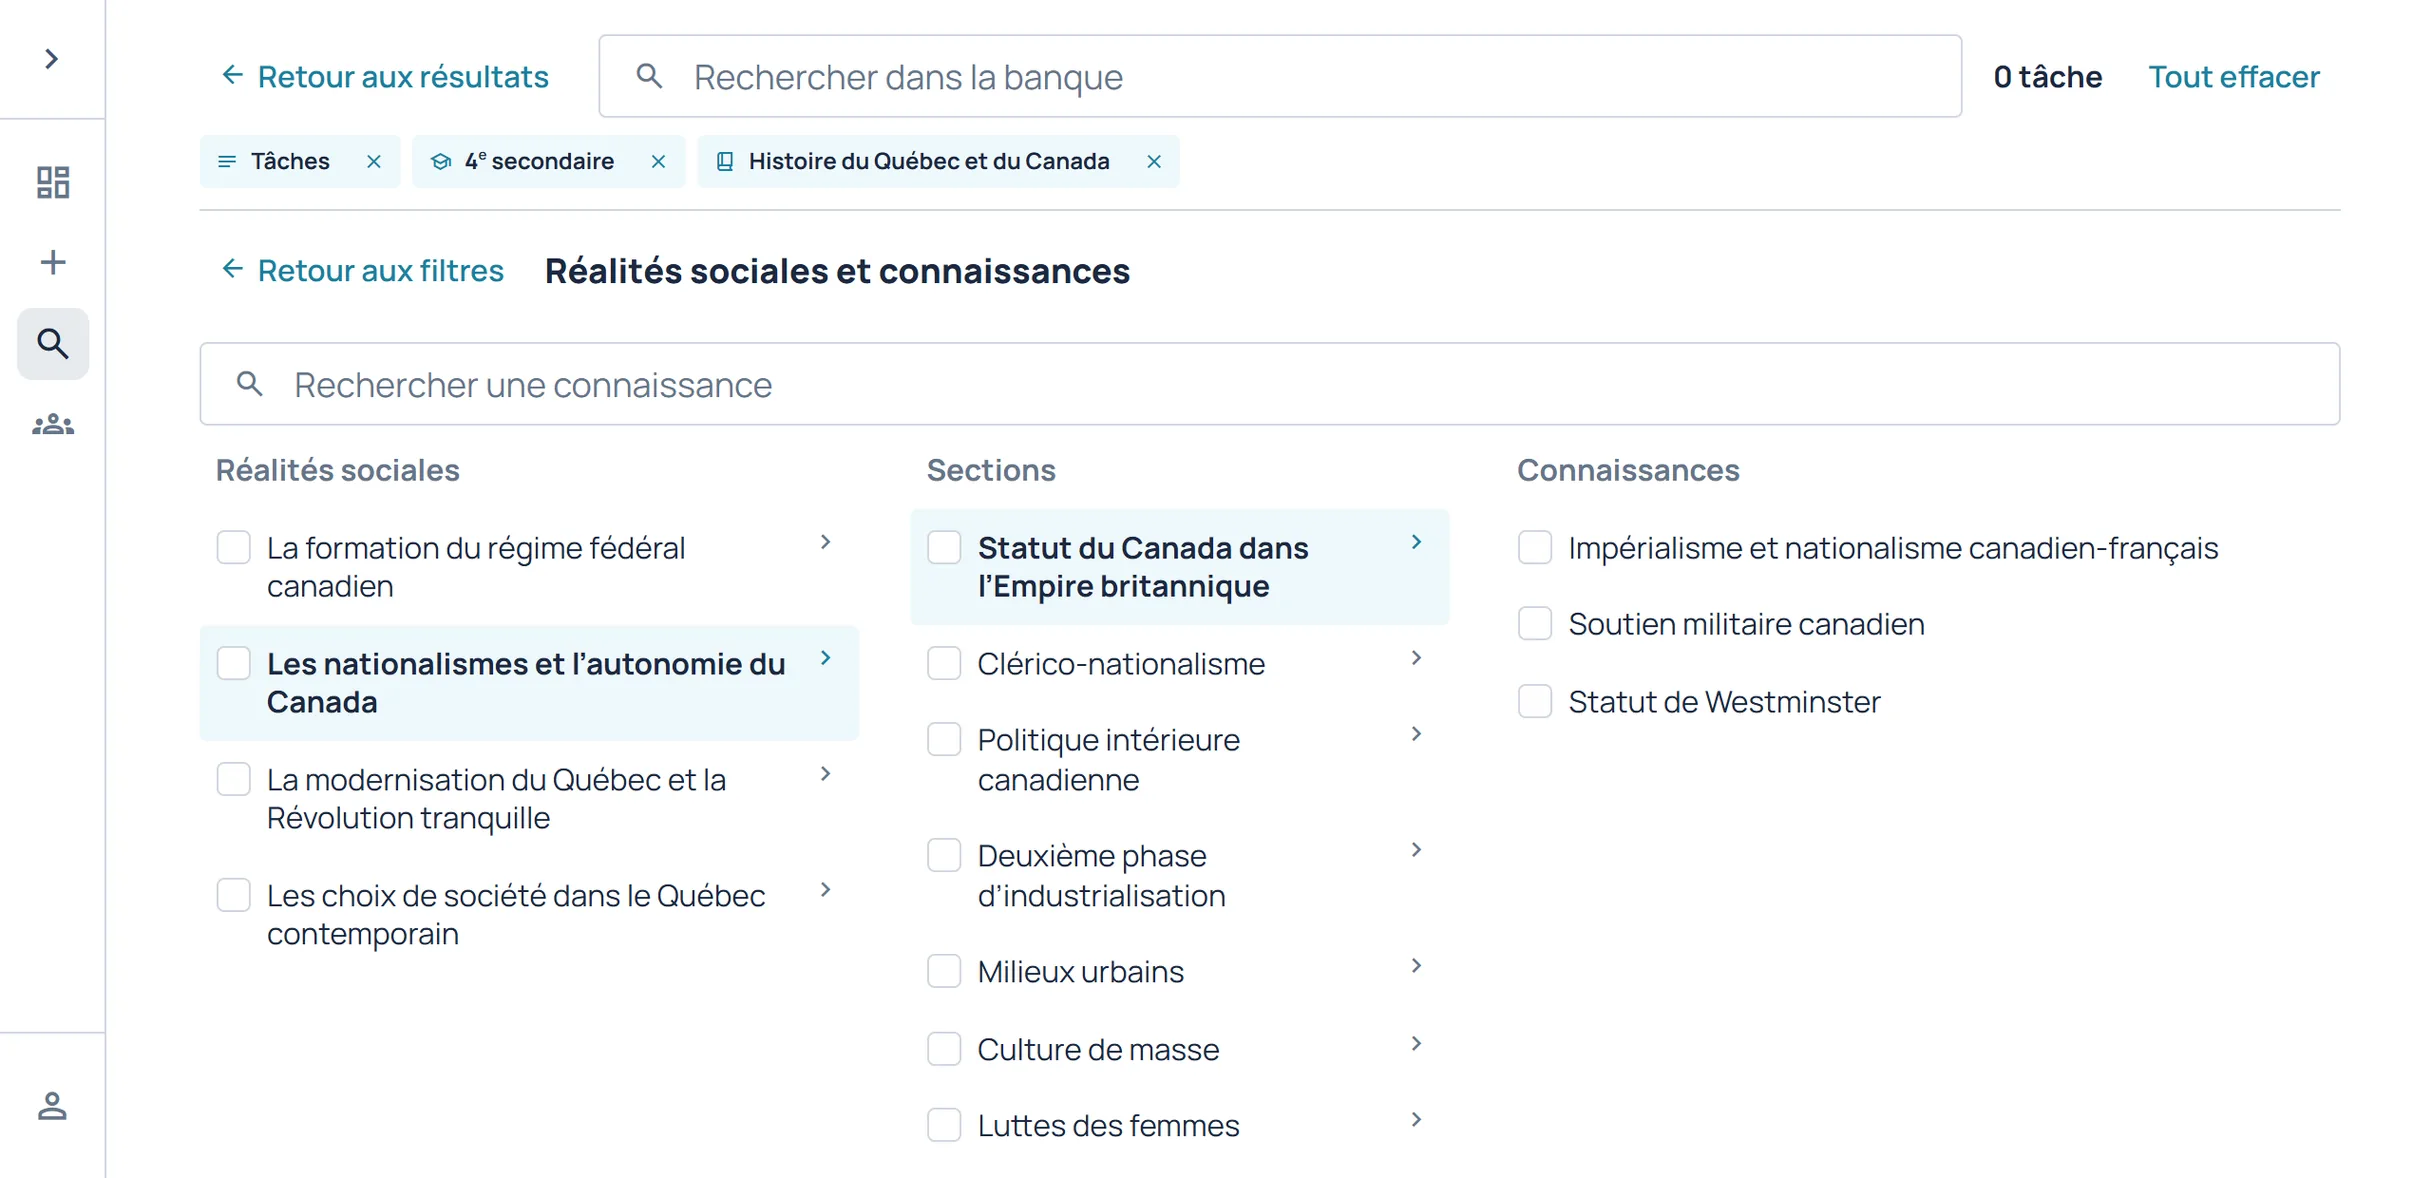
Task: Expand Statut du Canada section chevron
Action: pos(1417,542)
